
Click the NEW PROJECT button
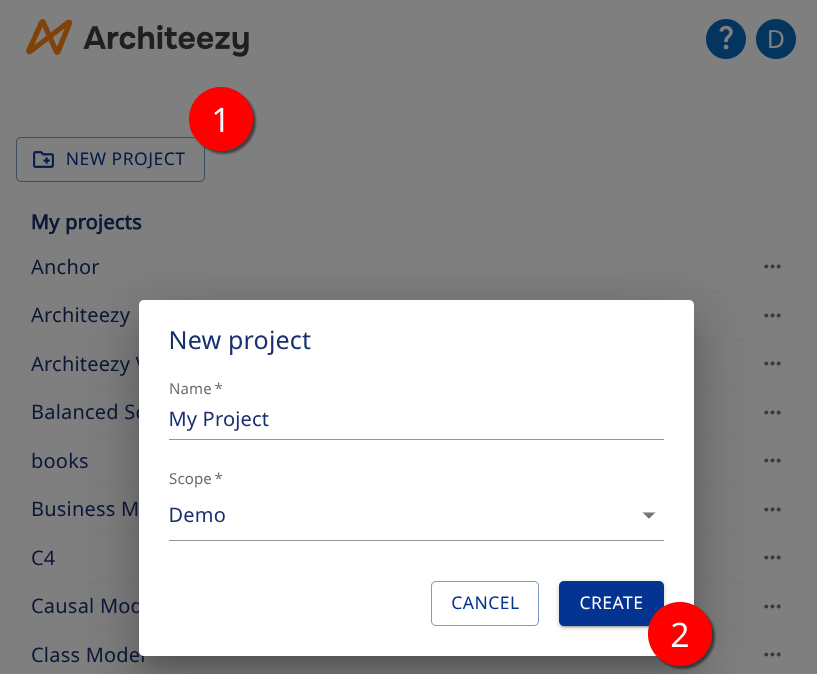110,158
